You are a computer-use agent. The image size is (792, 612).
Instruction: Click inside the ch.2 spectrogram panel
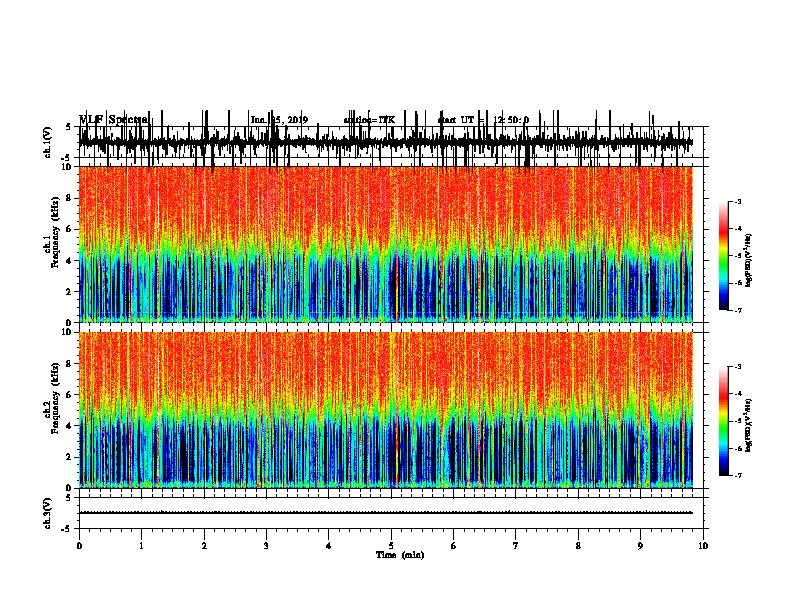click(x=386, y=410)
